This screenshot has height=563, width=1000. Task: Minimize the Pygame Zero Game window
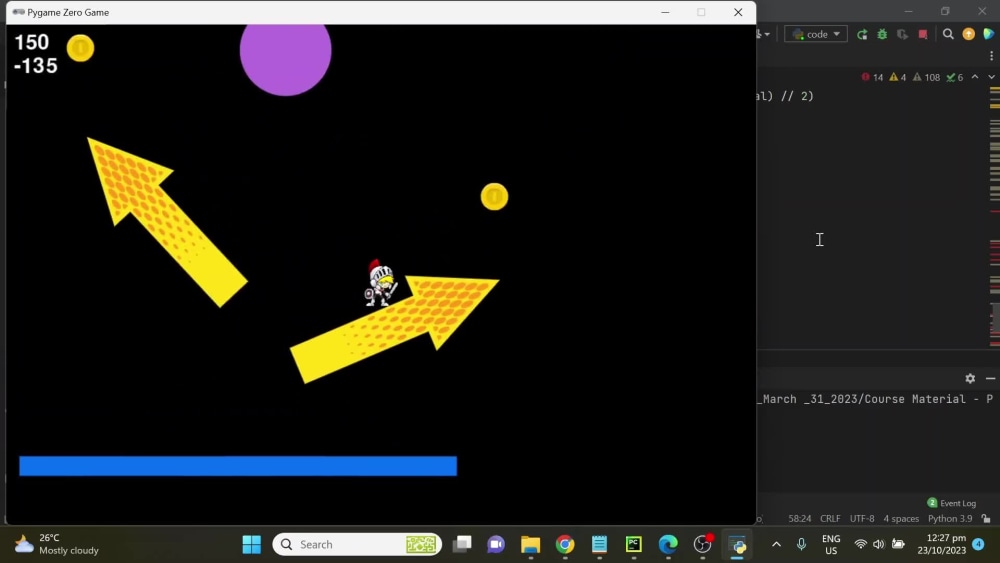(665, 12)
